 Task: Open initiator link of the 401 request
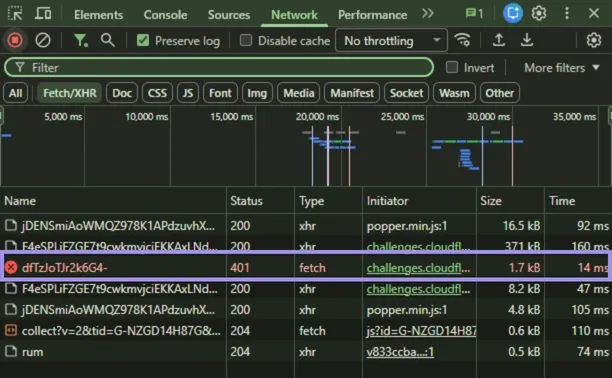tap(418, 268)
